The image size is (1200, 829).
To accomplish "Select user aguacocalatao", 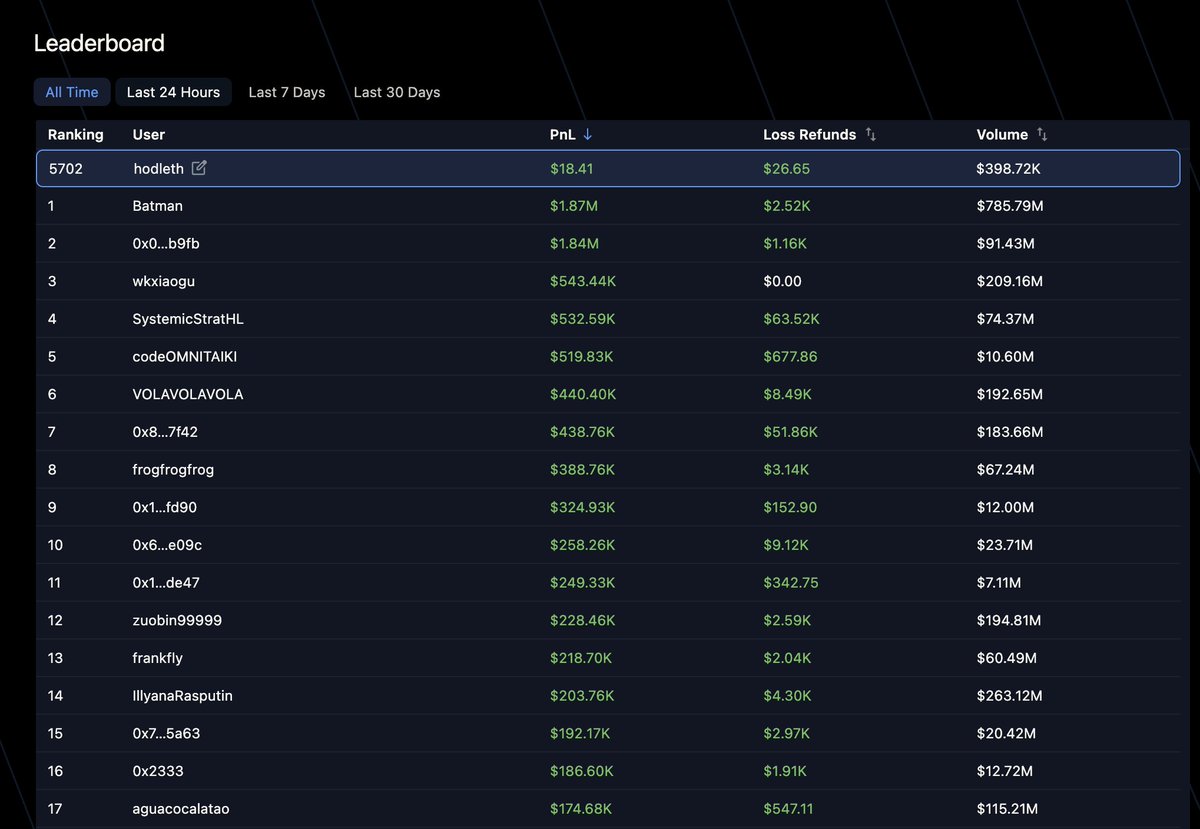I will 181,809.
